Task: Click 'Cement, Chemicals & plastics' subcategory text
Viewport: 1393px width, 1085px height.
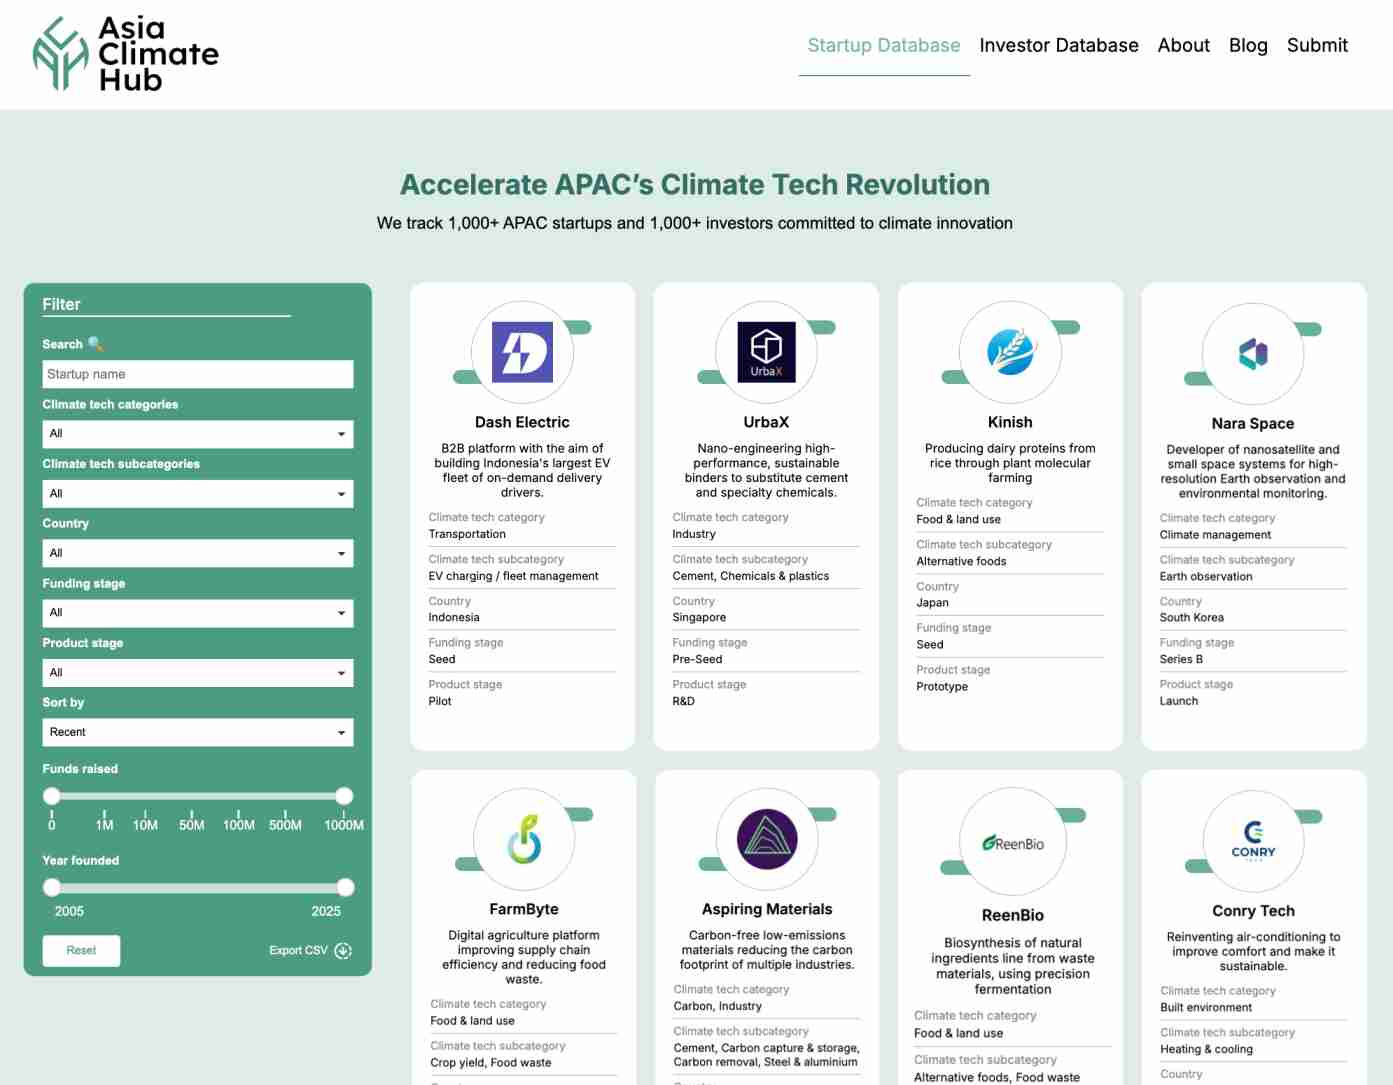Action: (751, 576)
